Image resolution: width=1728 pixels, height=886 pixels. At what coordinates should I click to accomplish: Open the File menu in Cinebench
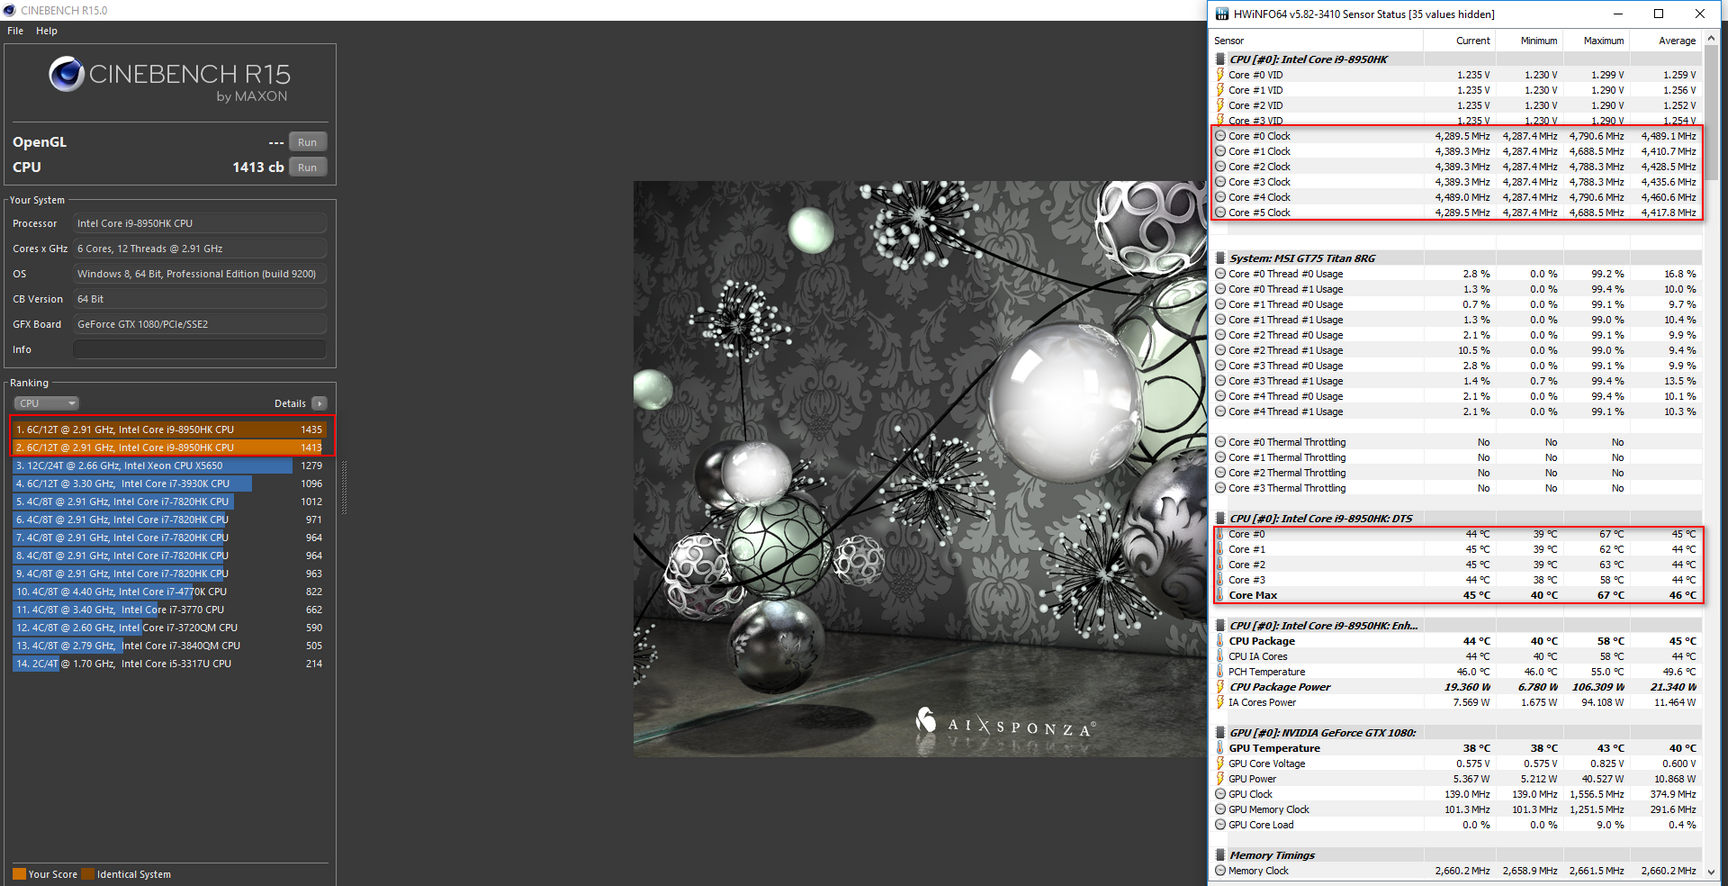click(x=15, y=31)
